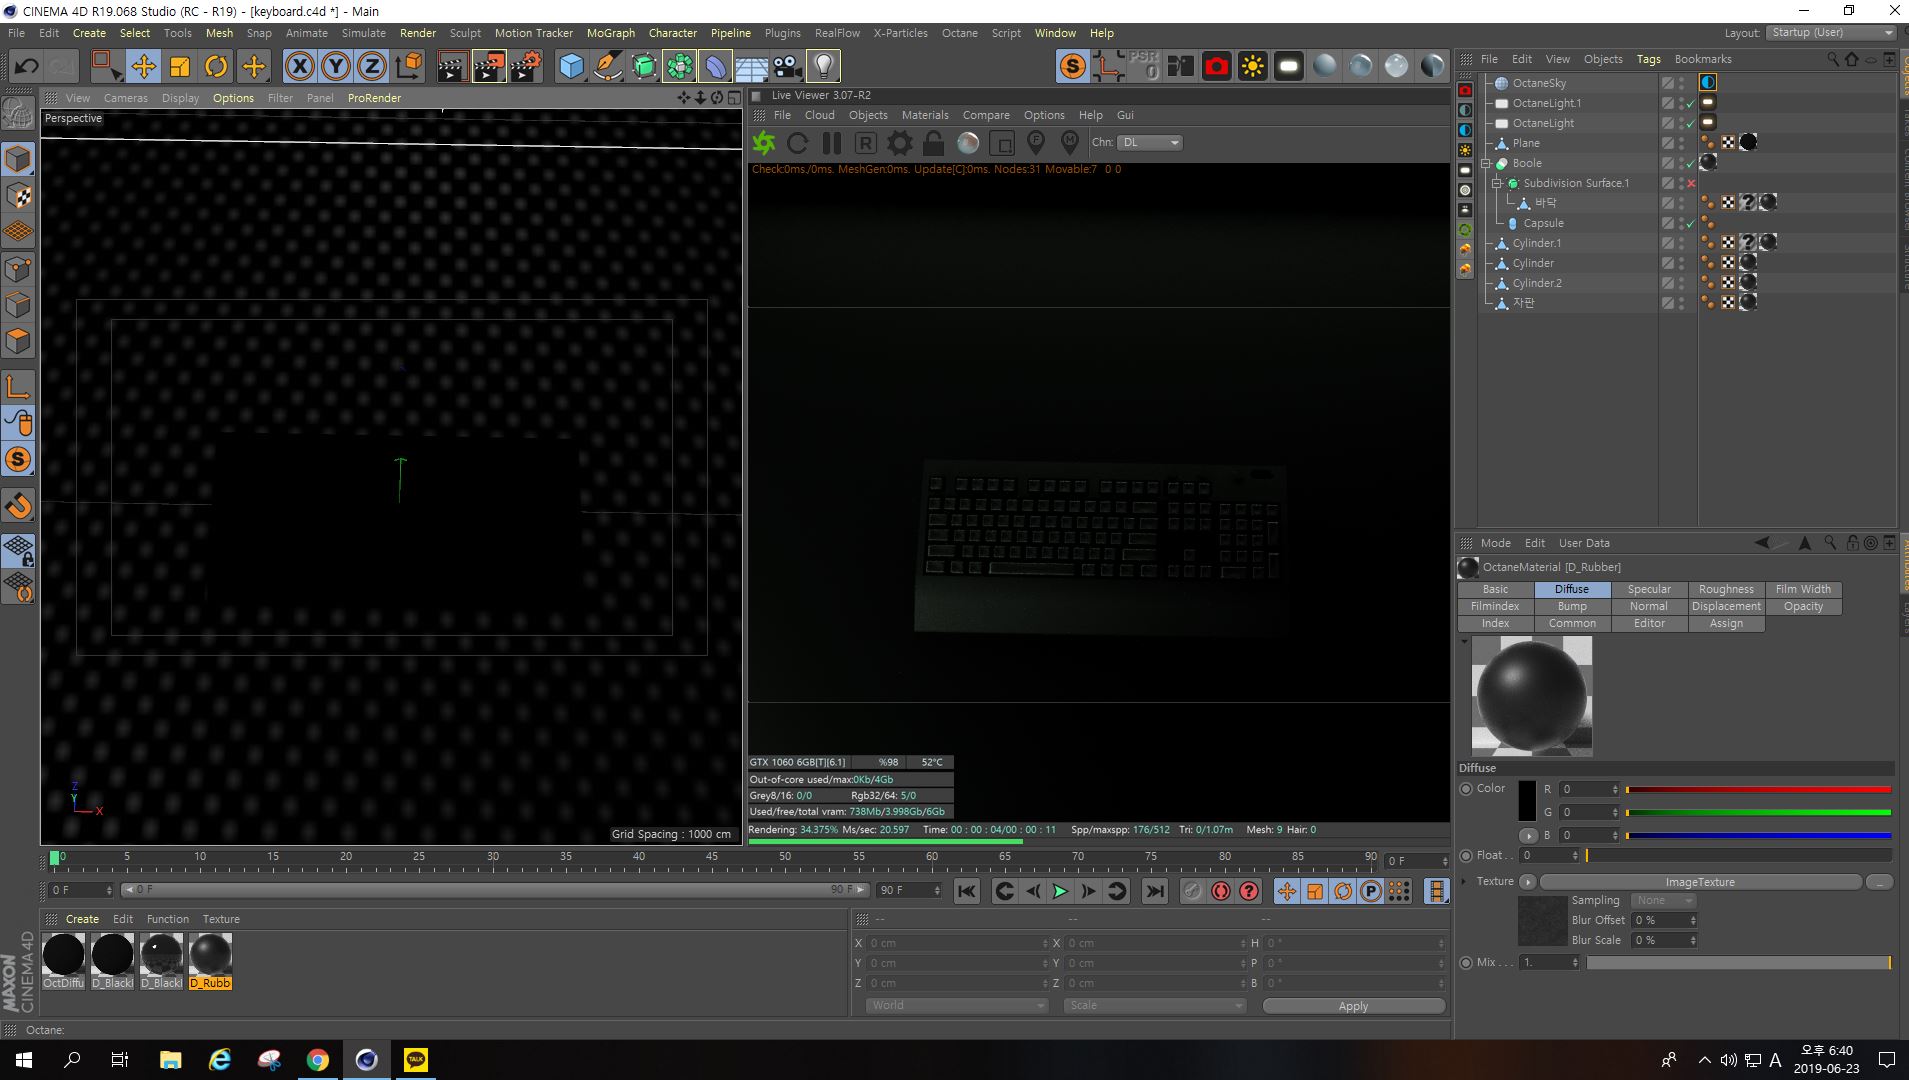Expand the Texture section triangle
This screenshot has width=1909, height=1080.
[x=1465, y=882]
